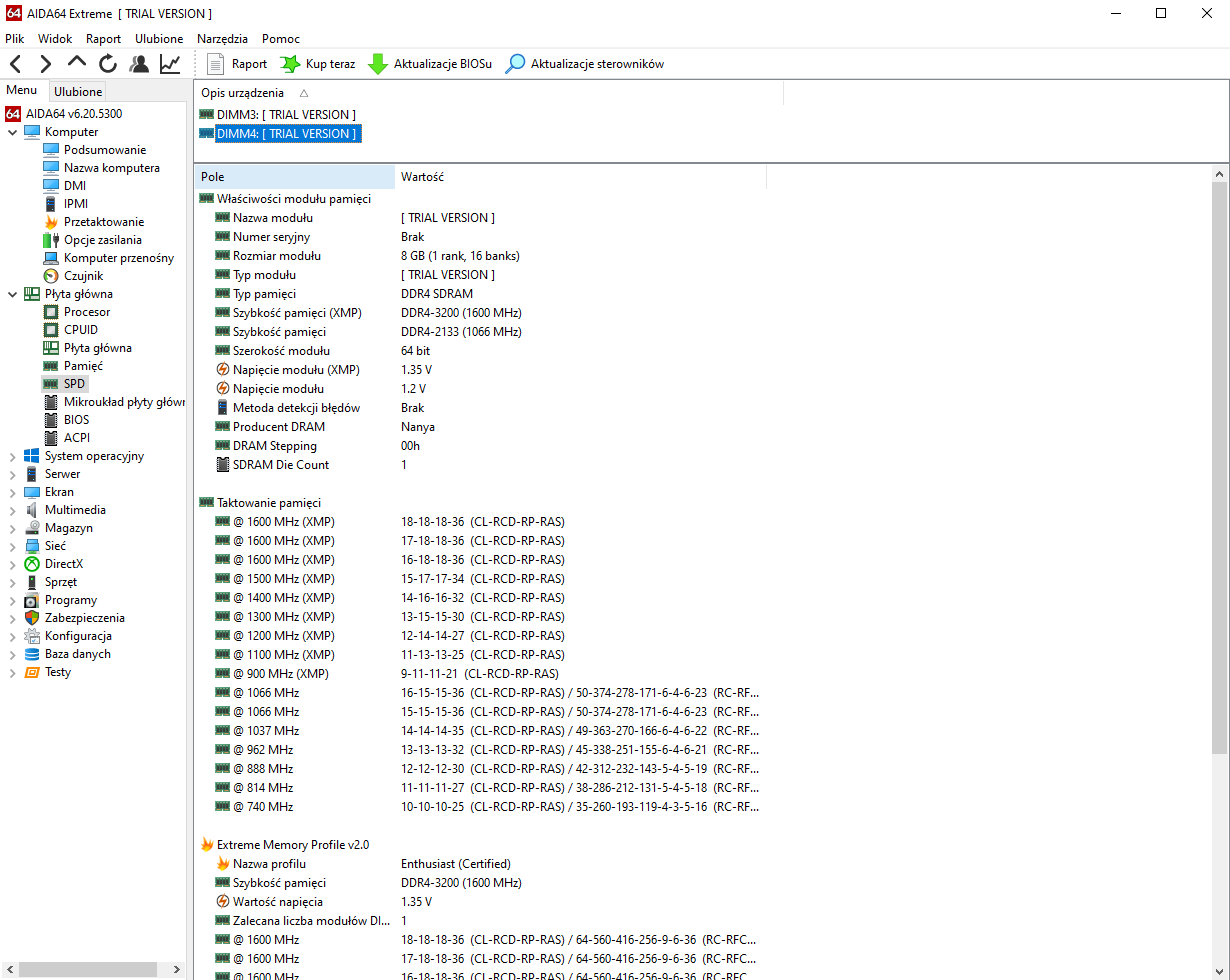Open the graph chart icon in the toolbar
The image size is (1230, 980).
(x=170, y=64)
